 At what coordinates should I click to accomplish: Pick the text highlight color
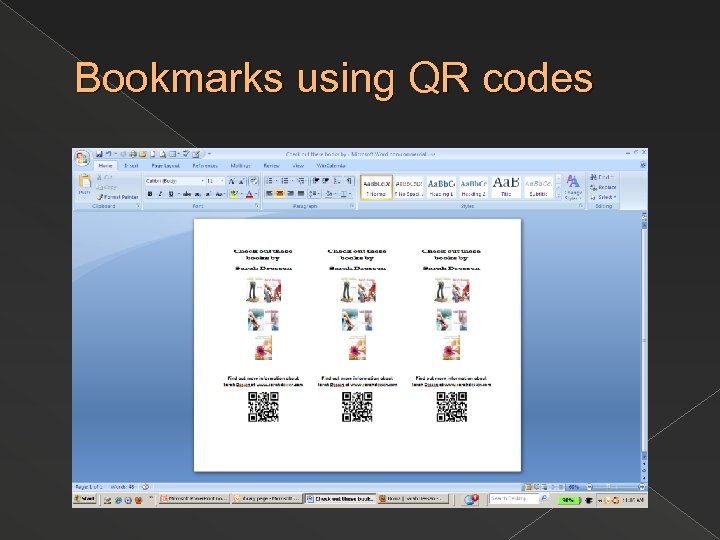point(233,194)
